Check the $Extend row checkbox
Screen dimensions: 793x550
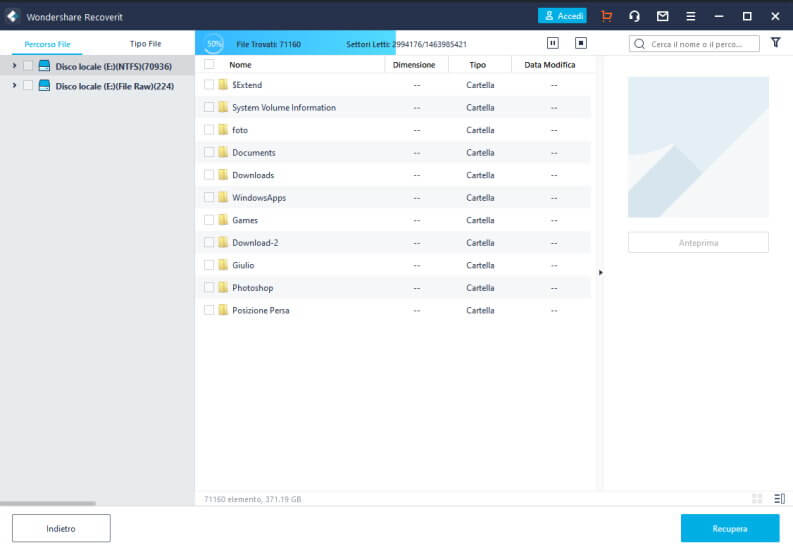(209, 84)
